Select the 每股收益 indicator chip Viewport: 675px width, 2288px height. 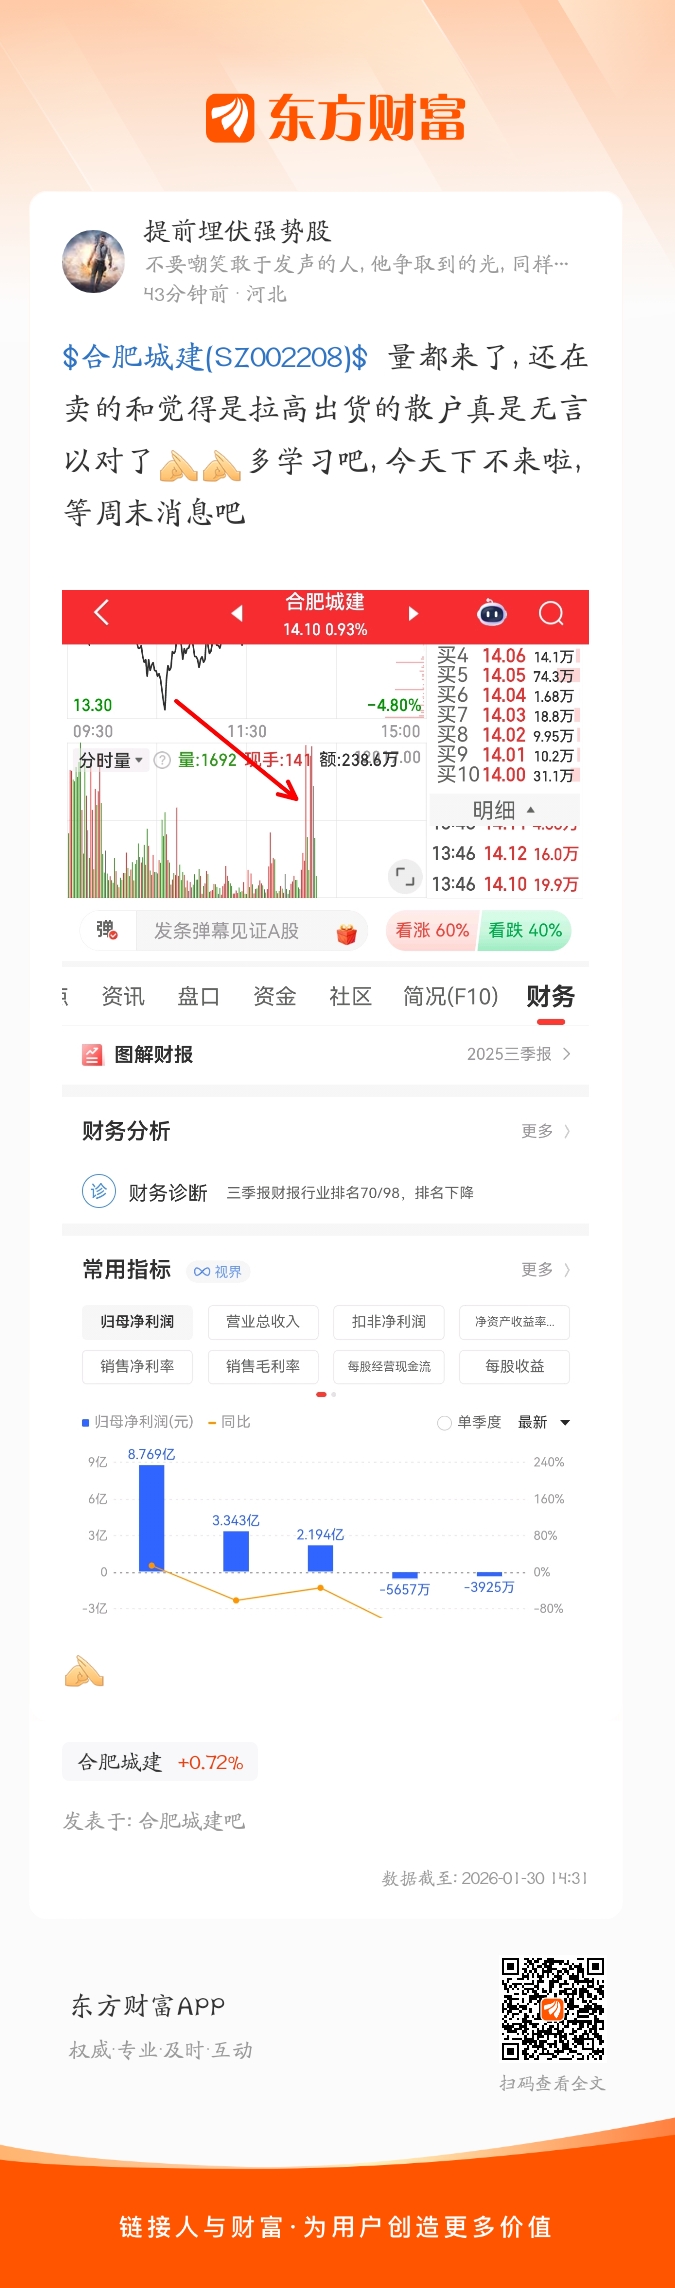tap(515, 1366)
